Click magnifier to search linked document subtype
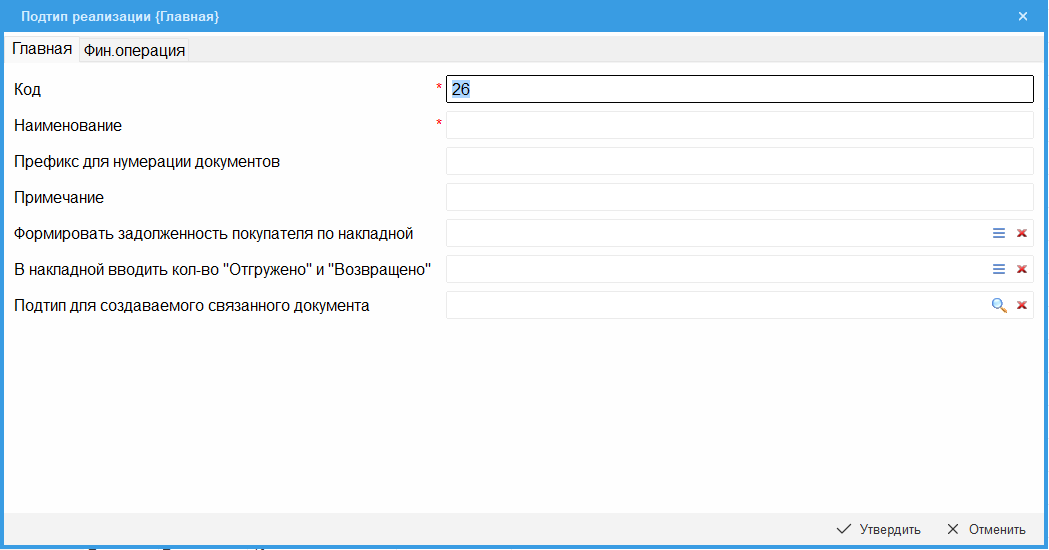The width and height of the screenshot is (1049, 550). [x=998, y=305]
